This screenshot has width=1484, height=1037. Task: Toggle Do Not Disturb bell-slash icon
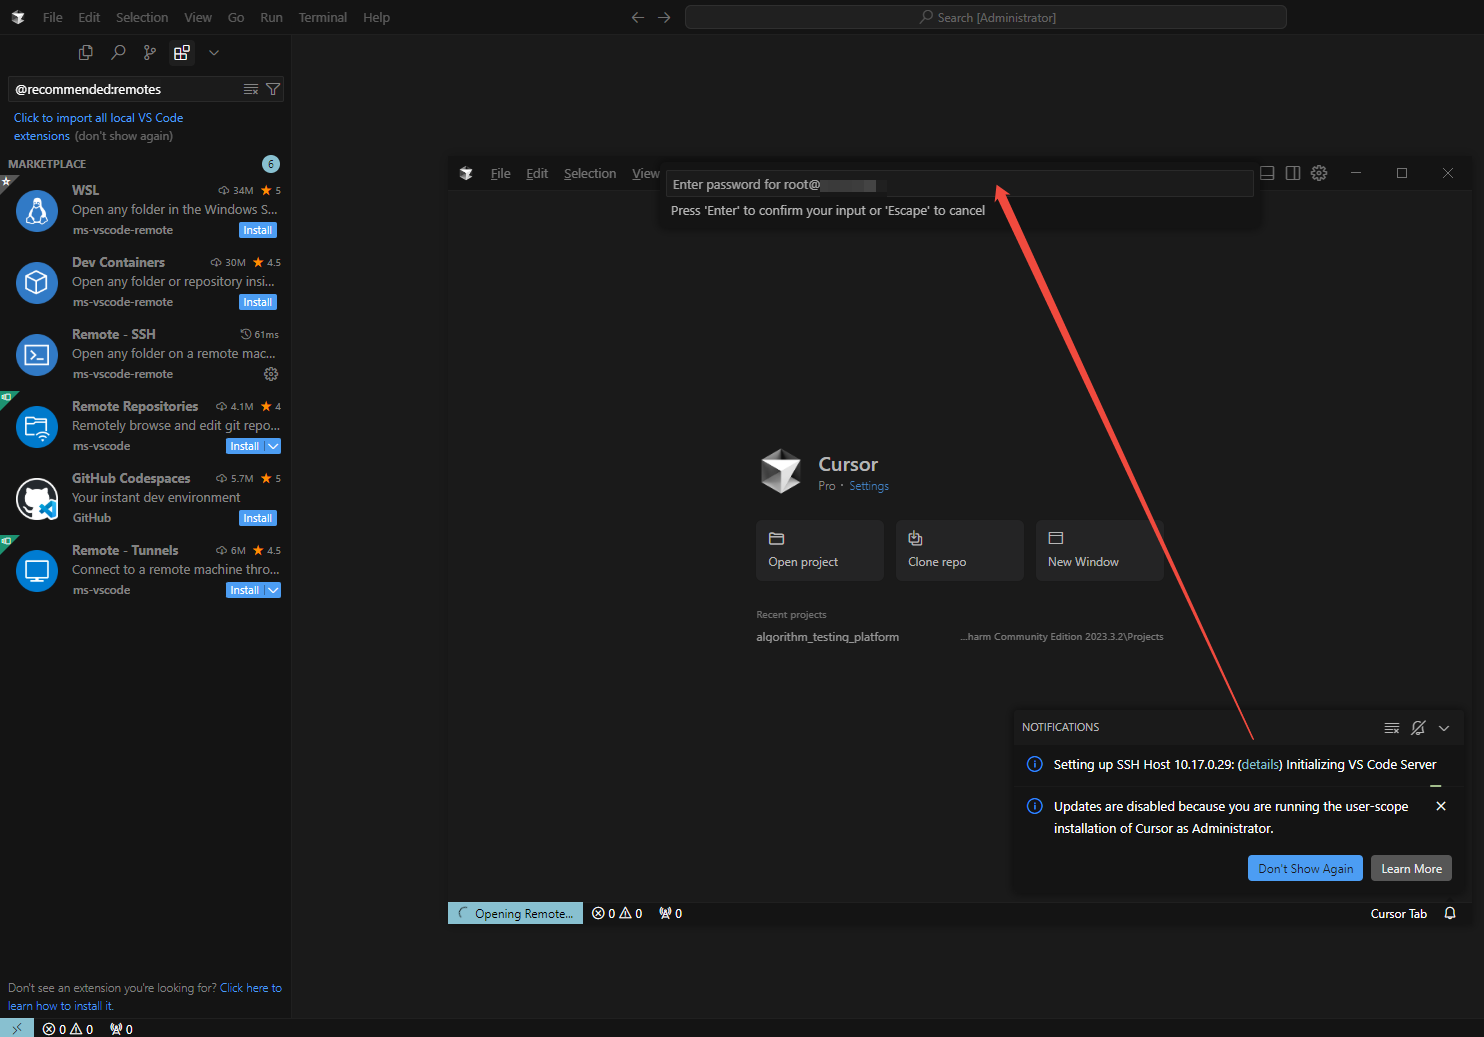pos(1418,727)
